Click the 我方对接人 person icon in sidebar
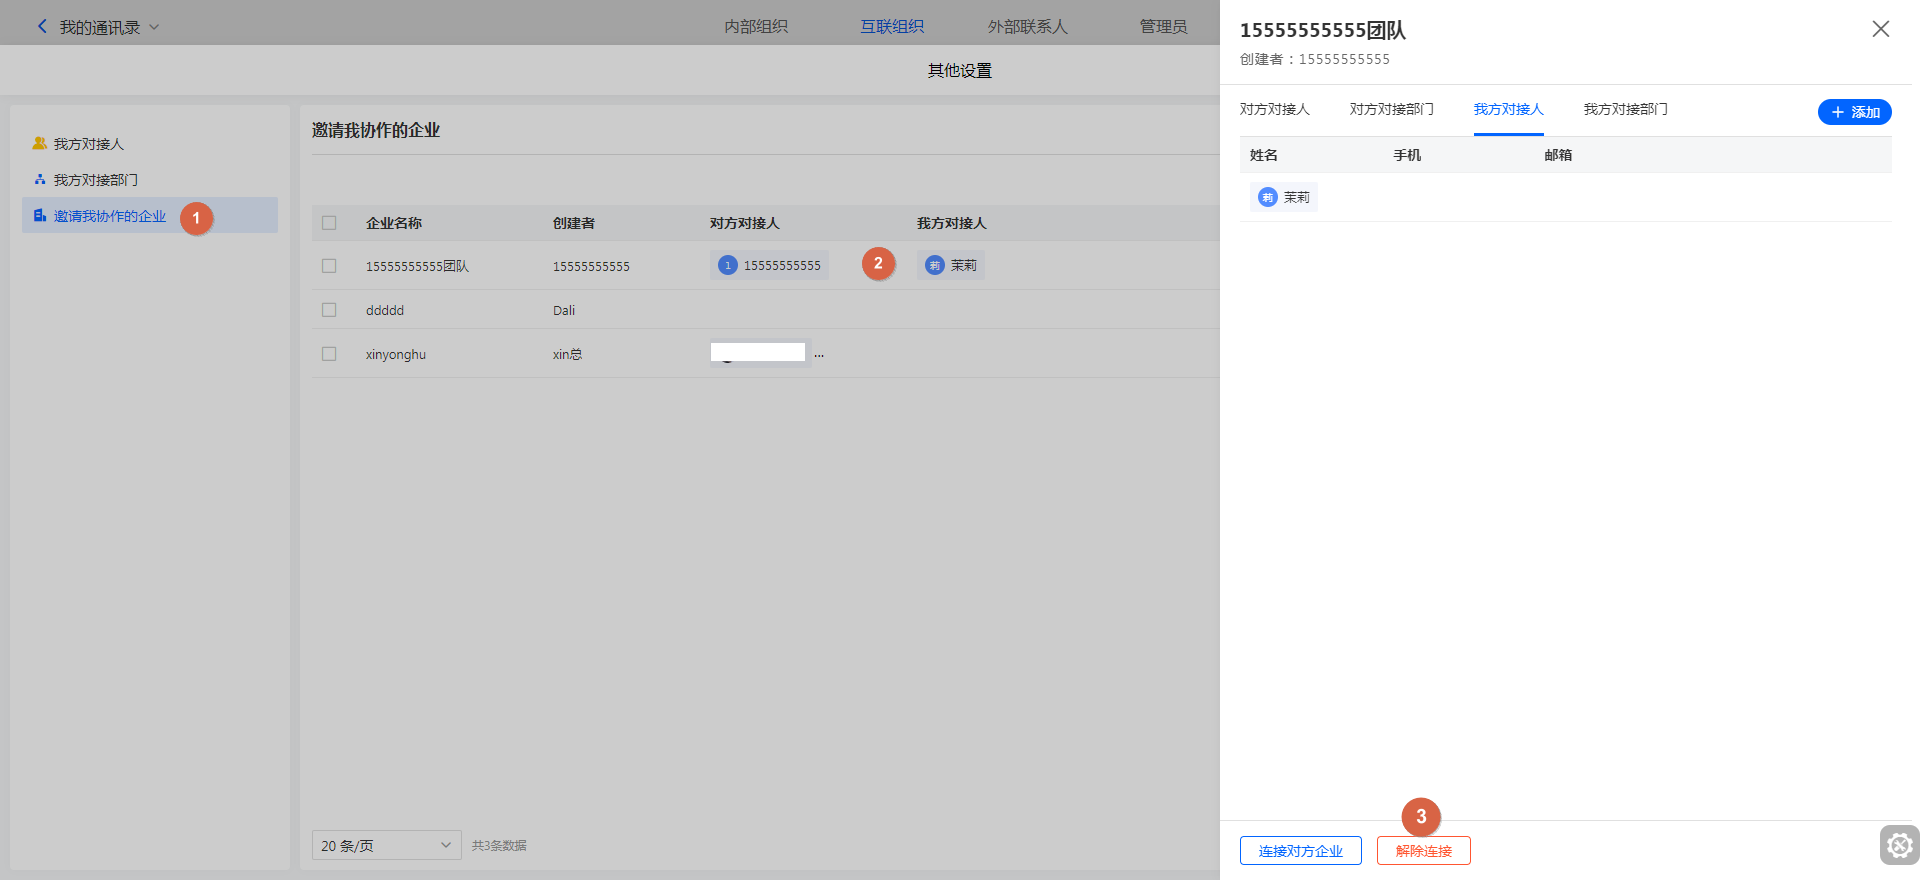 pos(40,144)
